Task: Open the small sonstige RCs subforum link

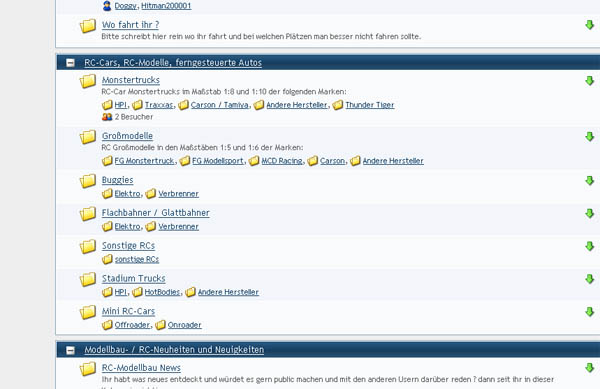Action: tap(137, 260)
